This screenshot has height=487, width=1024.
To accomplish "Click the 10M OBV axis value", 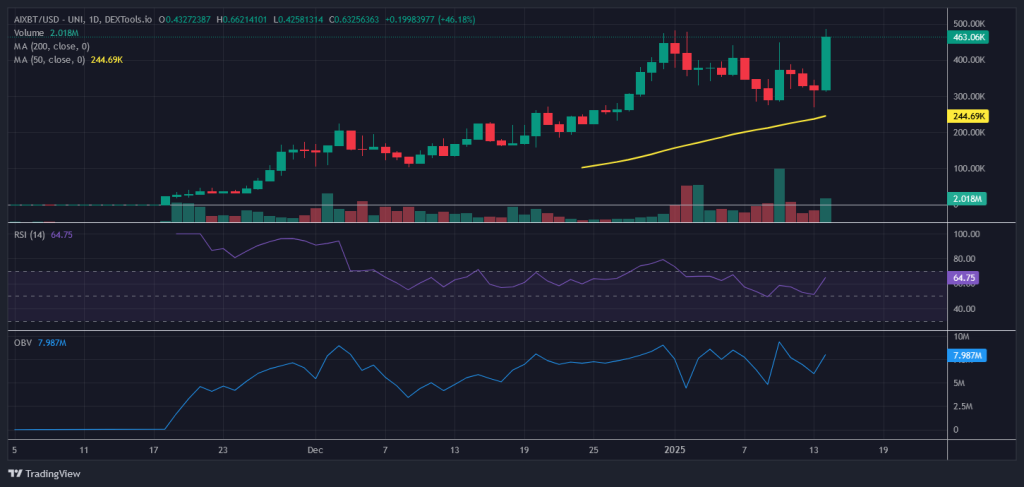I will tap(961, 337).
